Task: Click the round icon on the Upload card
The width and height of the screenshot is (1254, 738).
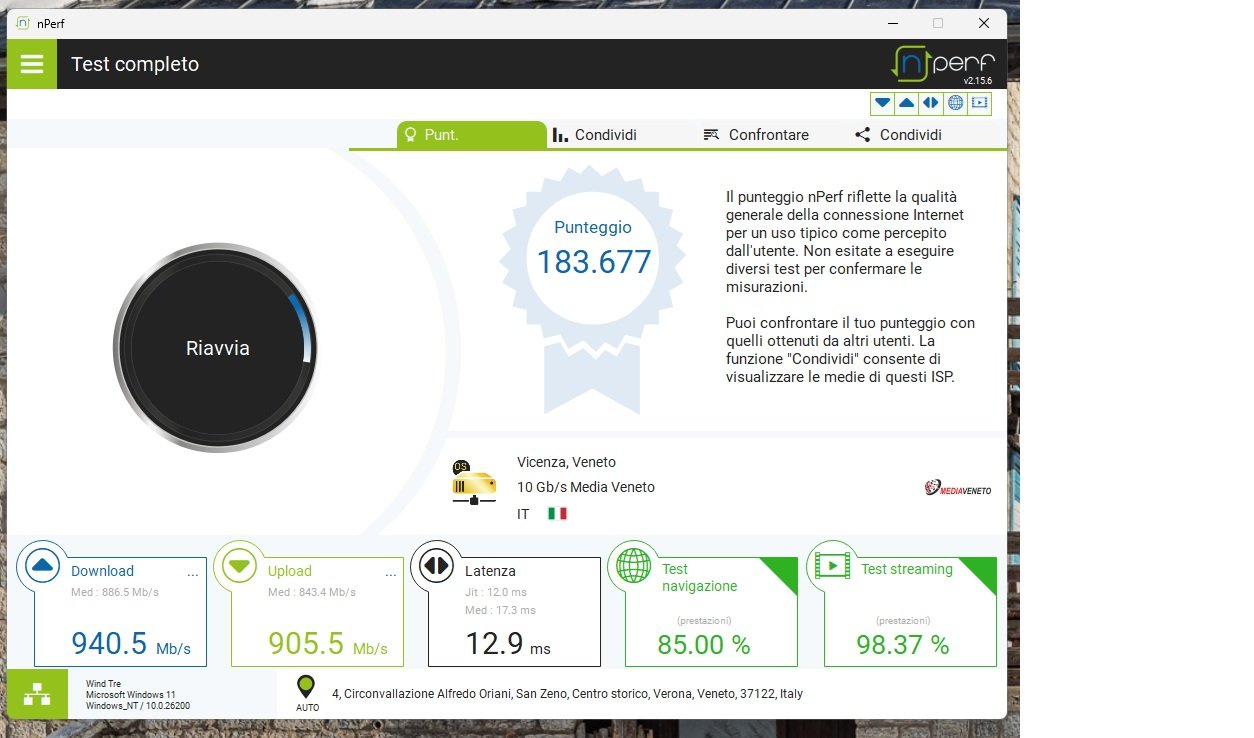Action: click(238, 566)
